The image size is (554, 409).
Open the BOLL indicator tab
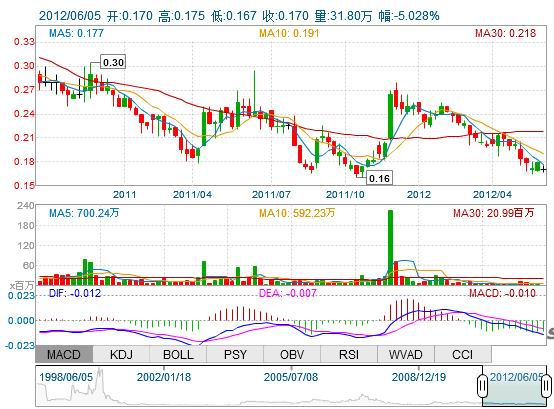pyautogui.click(x=178, y=354)
